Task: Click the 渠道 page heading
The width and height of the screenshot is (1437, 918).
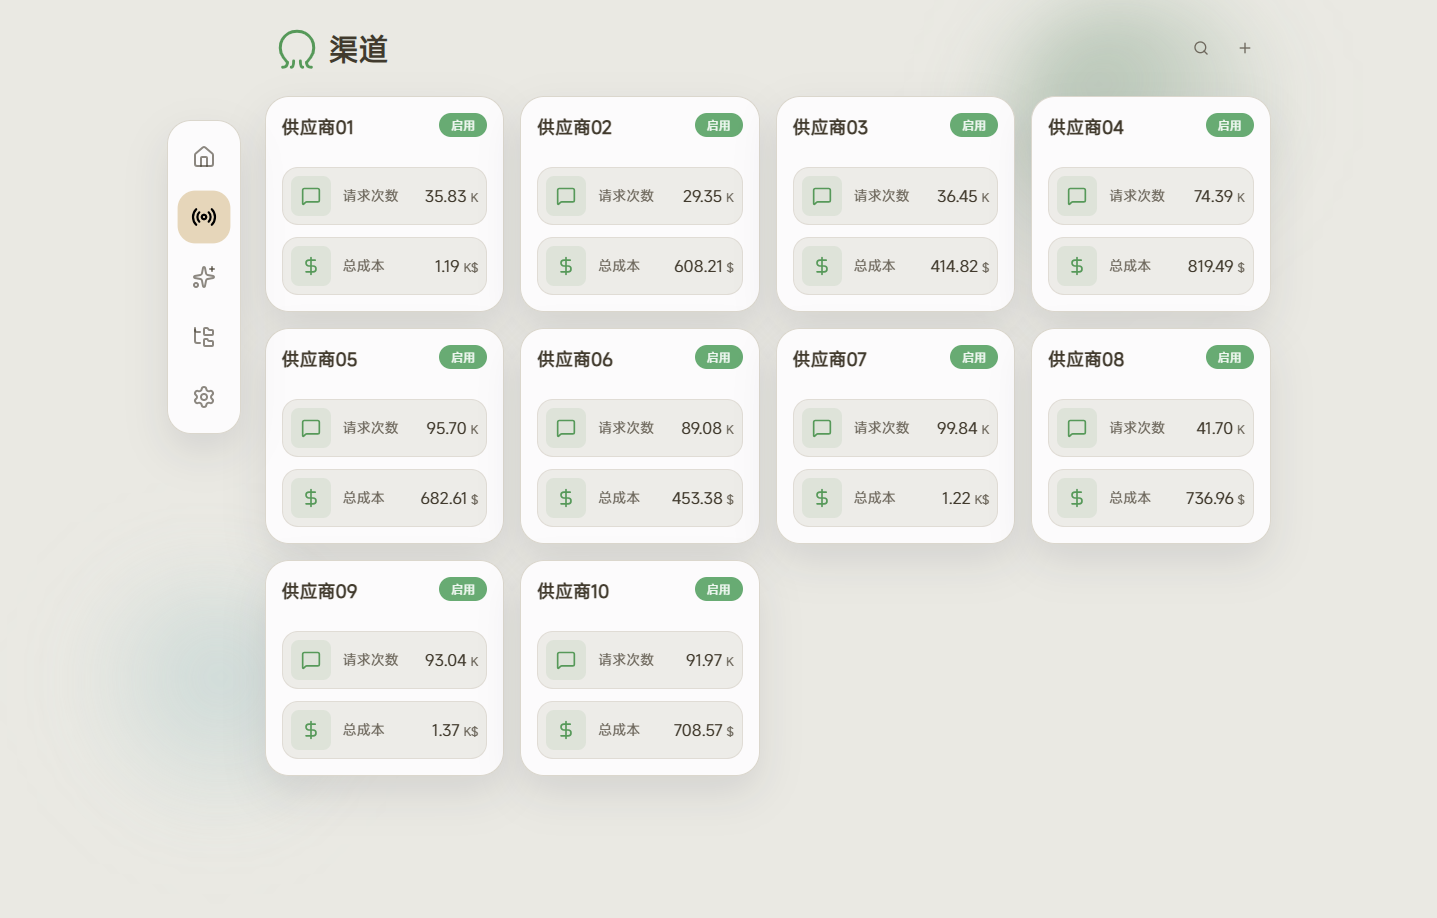Action: pos(358,49)
